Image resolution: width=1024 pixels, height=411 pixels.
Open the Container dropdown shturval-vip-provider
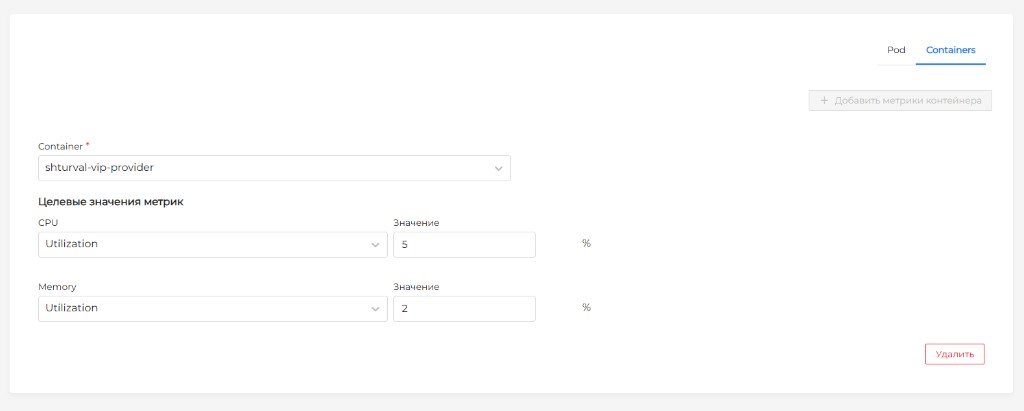274,168
